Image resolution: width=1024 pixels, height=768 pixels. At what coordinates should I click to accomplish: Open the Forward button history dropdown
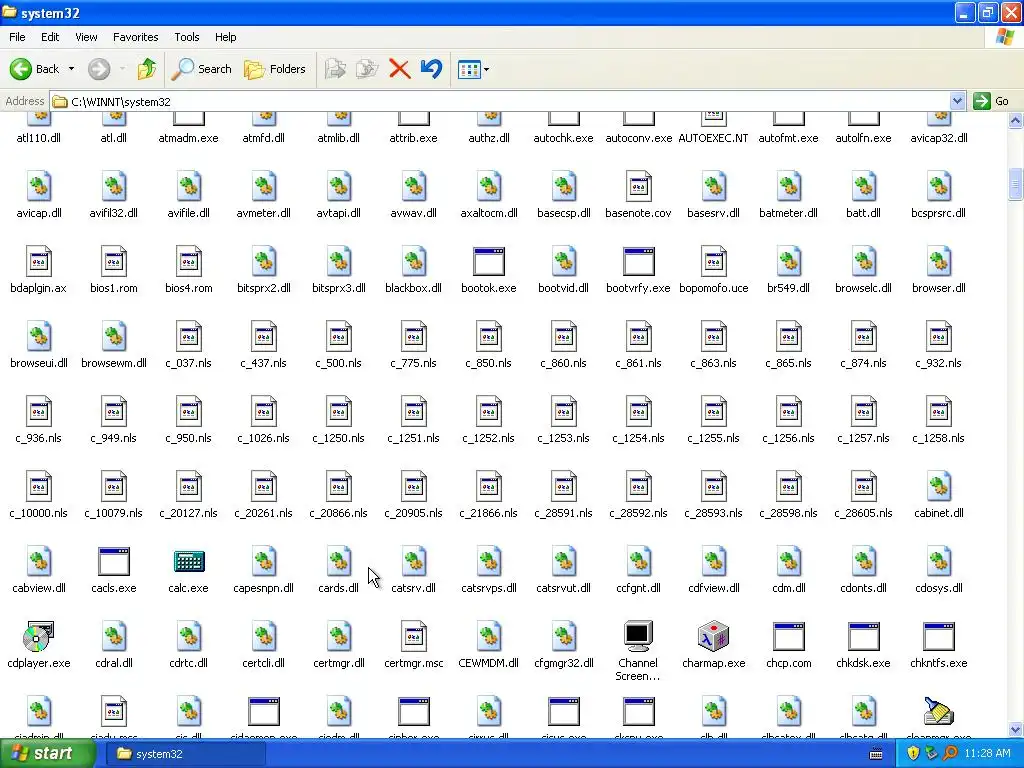point(122,69)
